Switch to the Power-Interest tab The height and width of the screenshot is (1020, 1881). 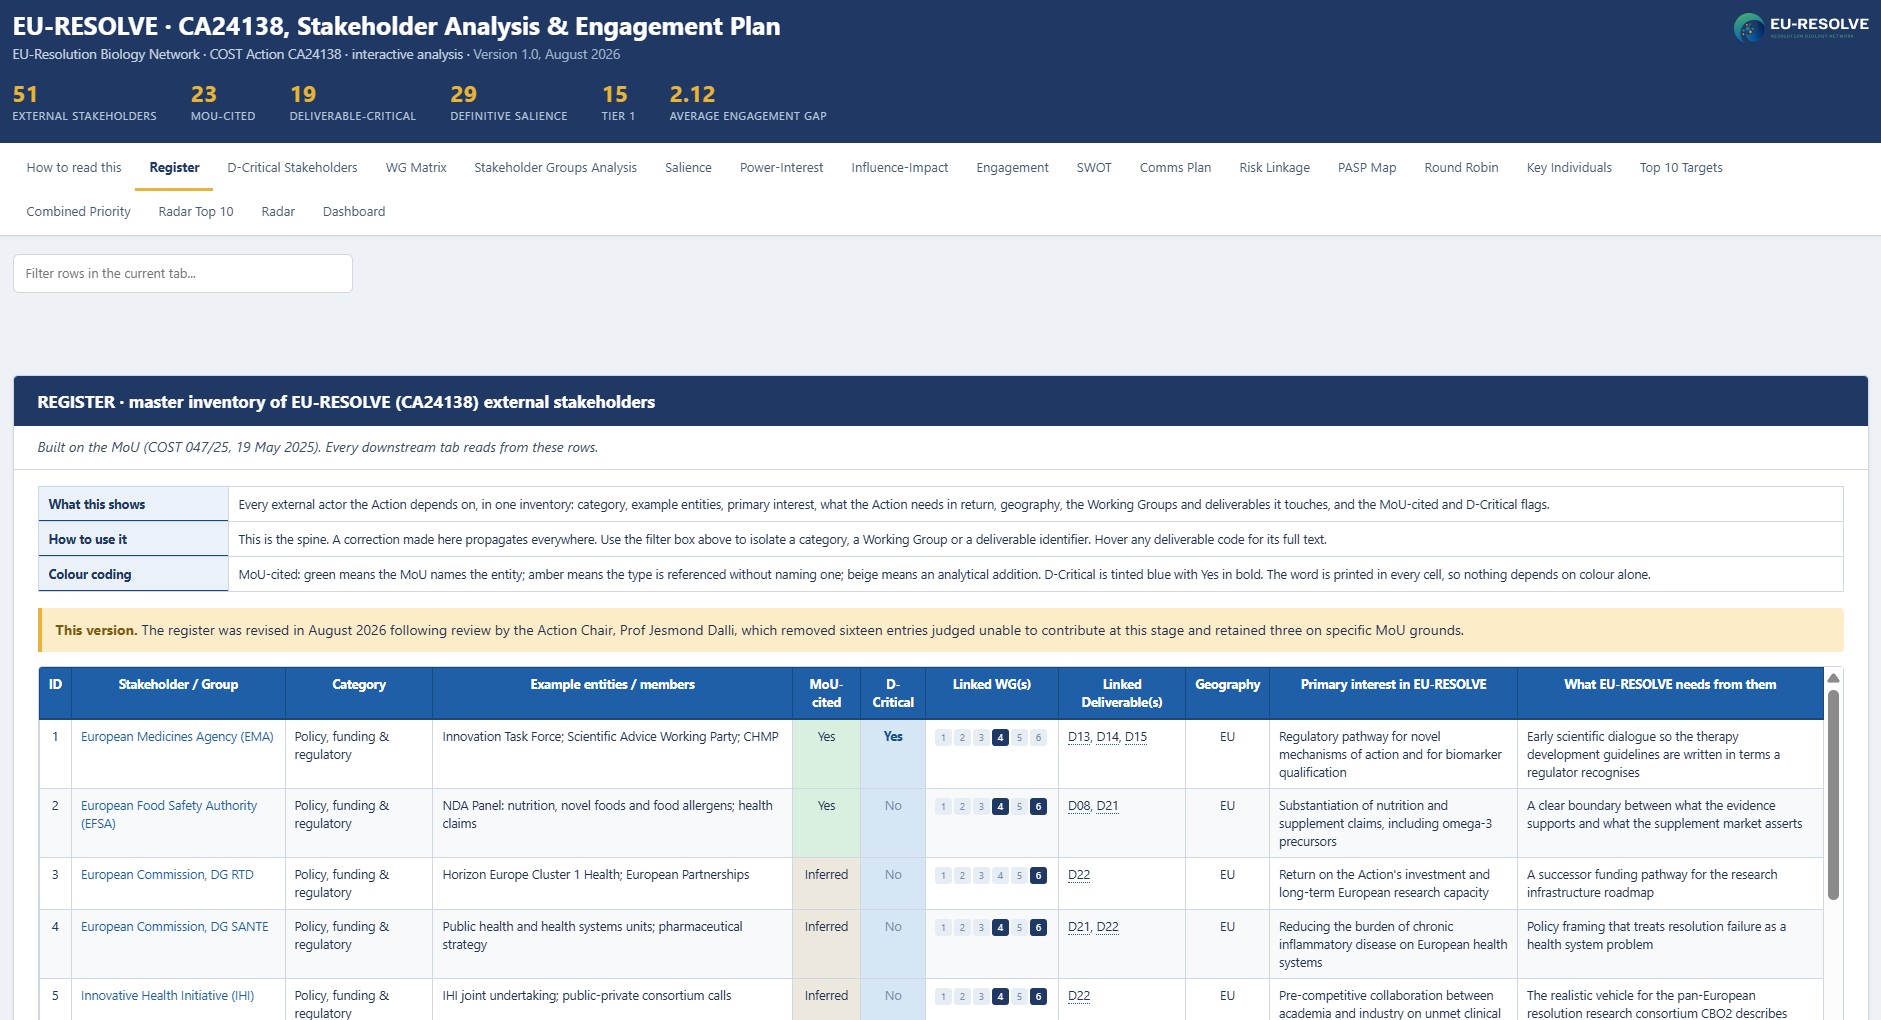781,168
